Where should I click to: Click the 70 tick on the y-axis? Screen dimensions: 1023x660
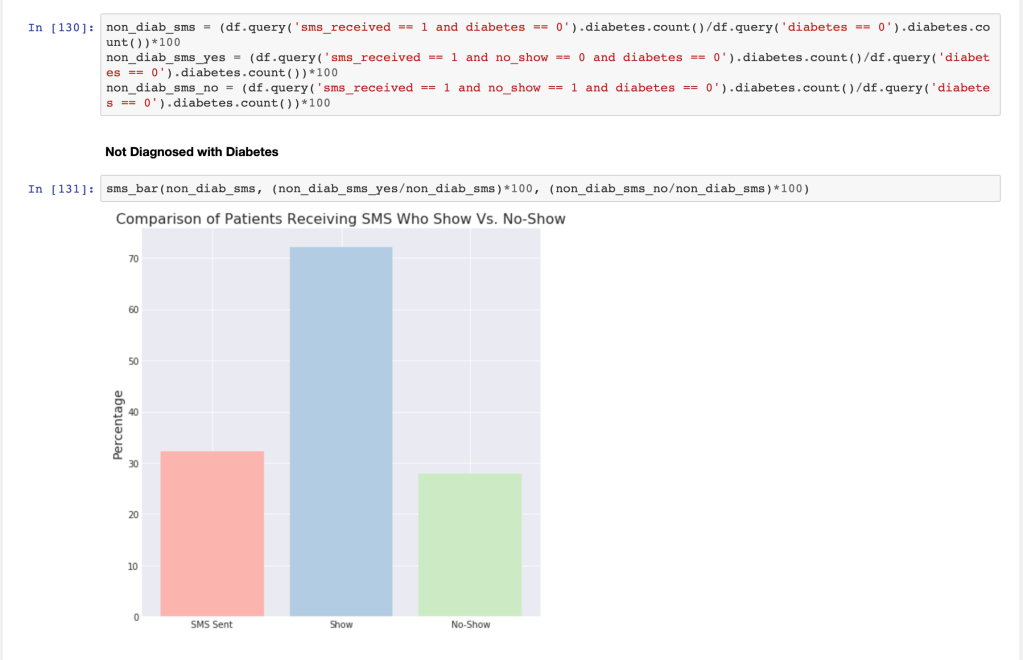click(133, 259)
